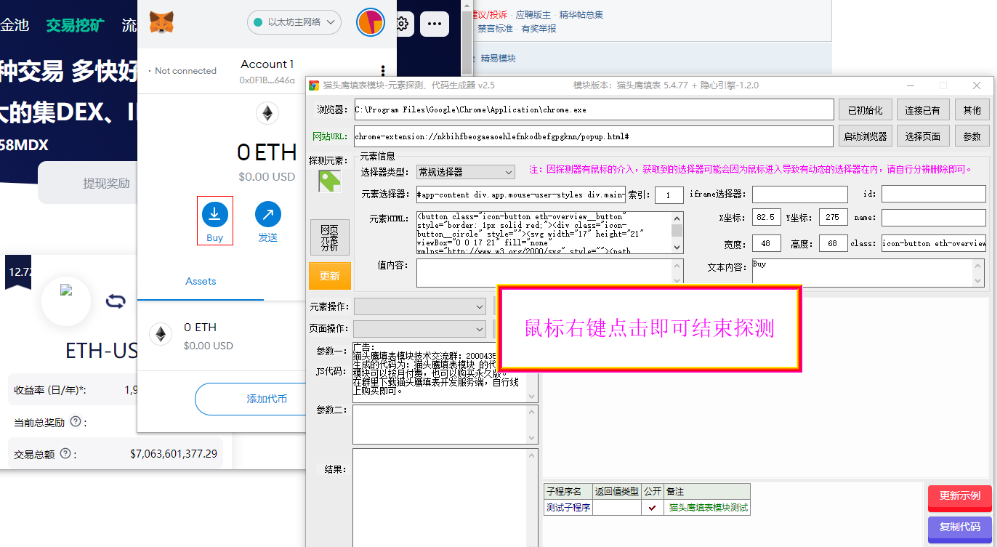Open MetaMask account options three-dot menu
997x547 pixels.
tap(382, 70)
